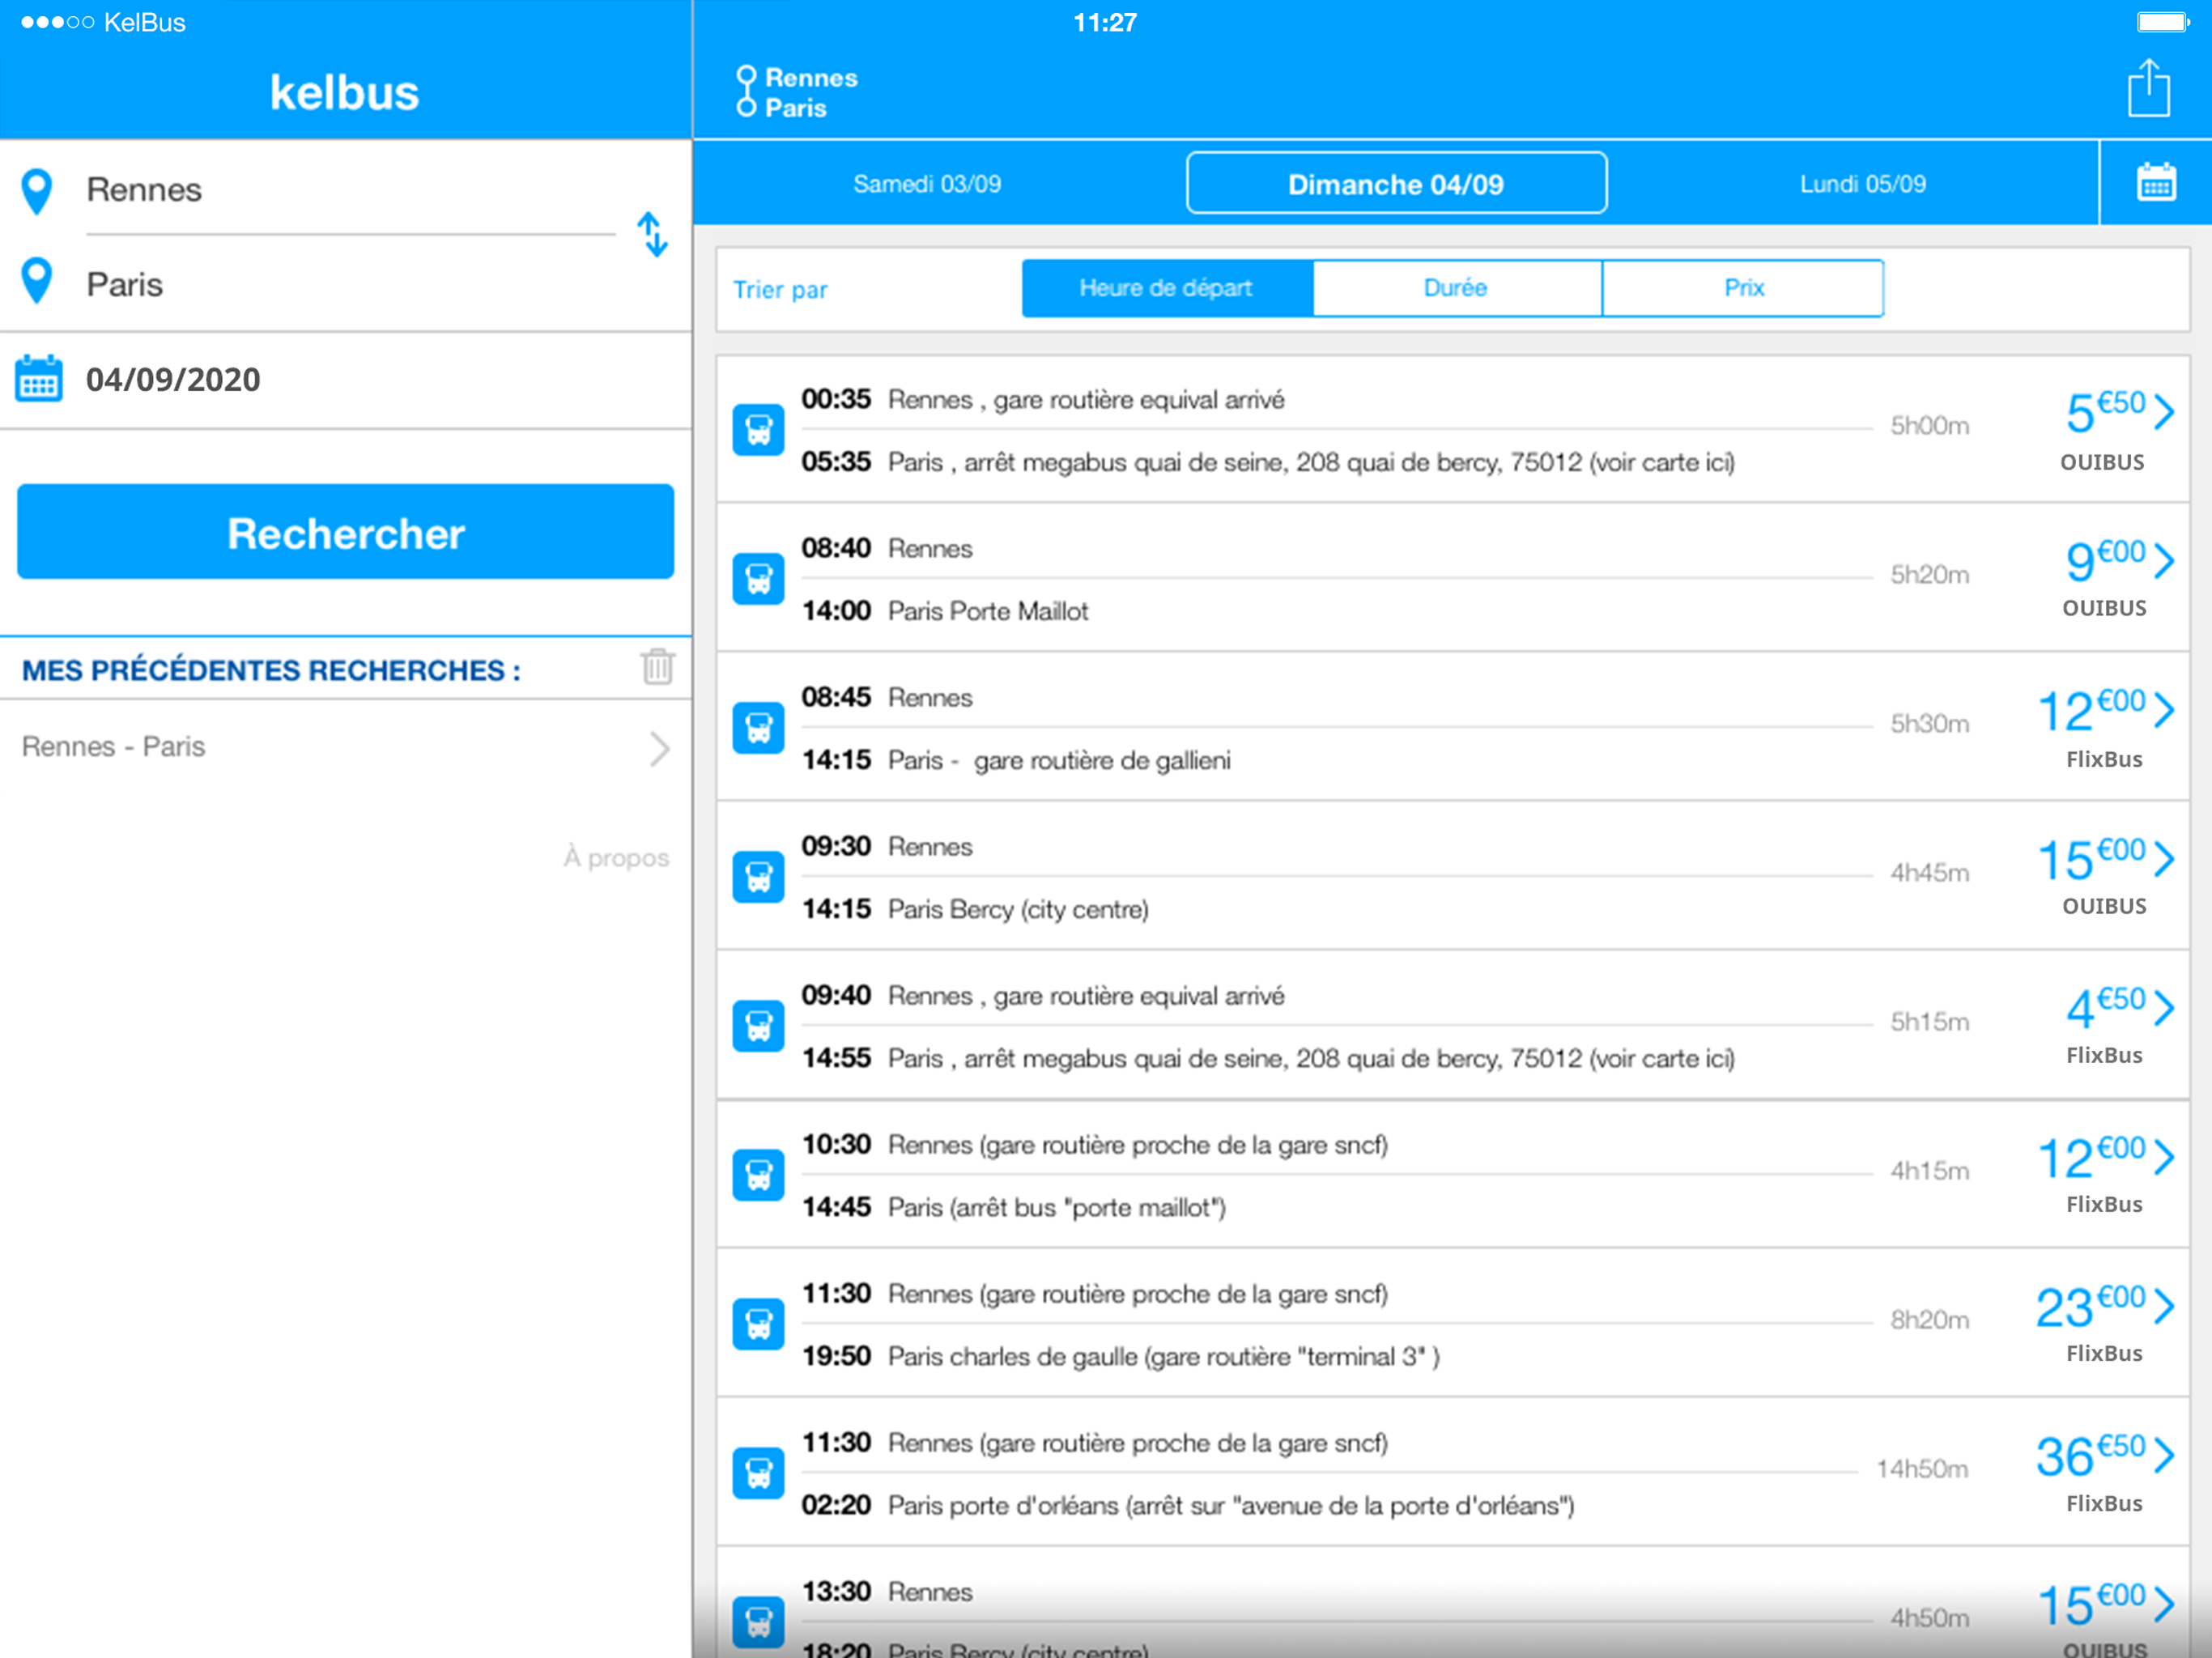
Task: Click the Rechercher button
Action: [x=345, y=532]
